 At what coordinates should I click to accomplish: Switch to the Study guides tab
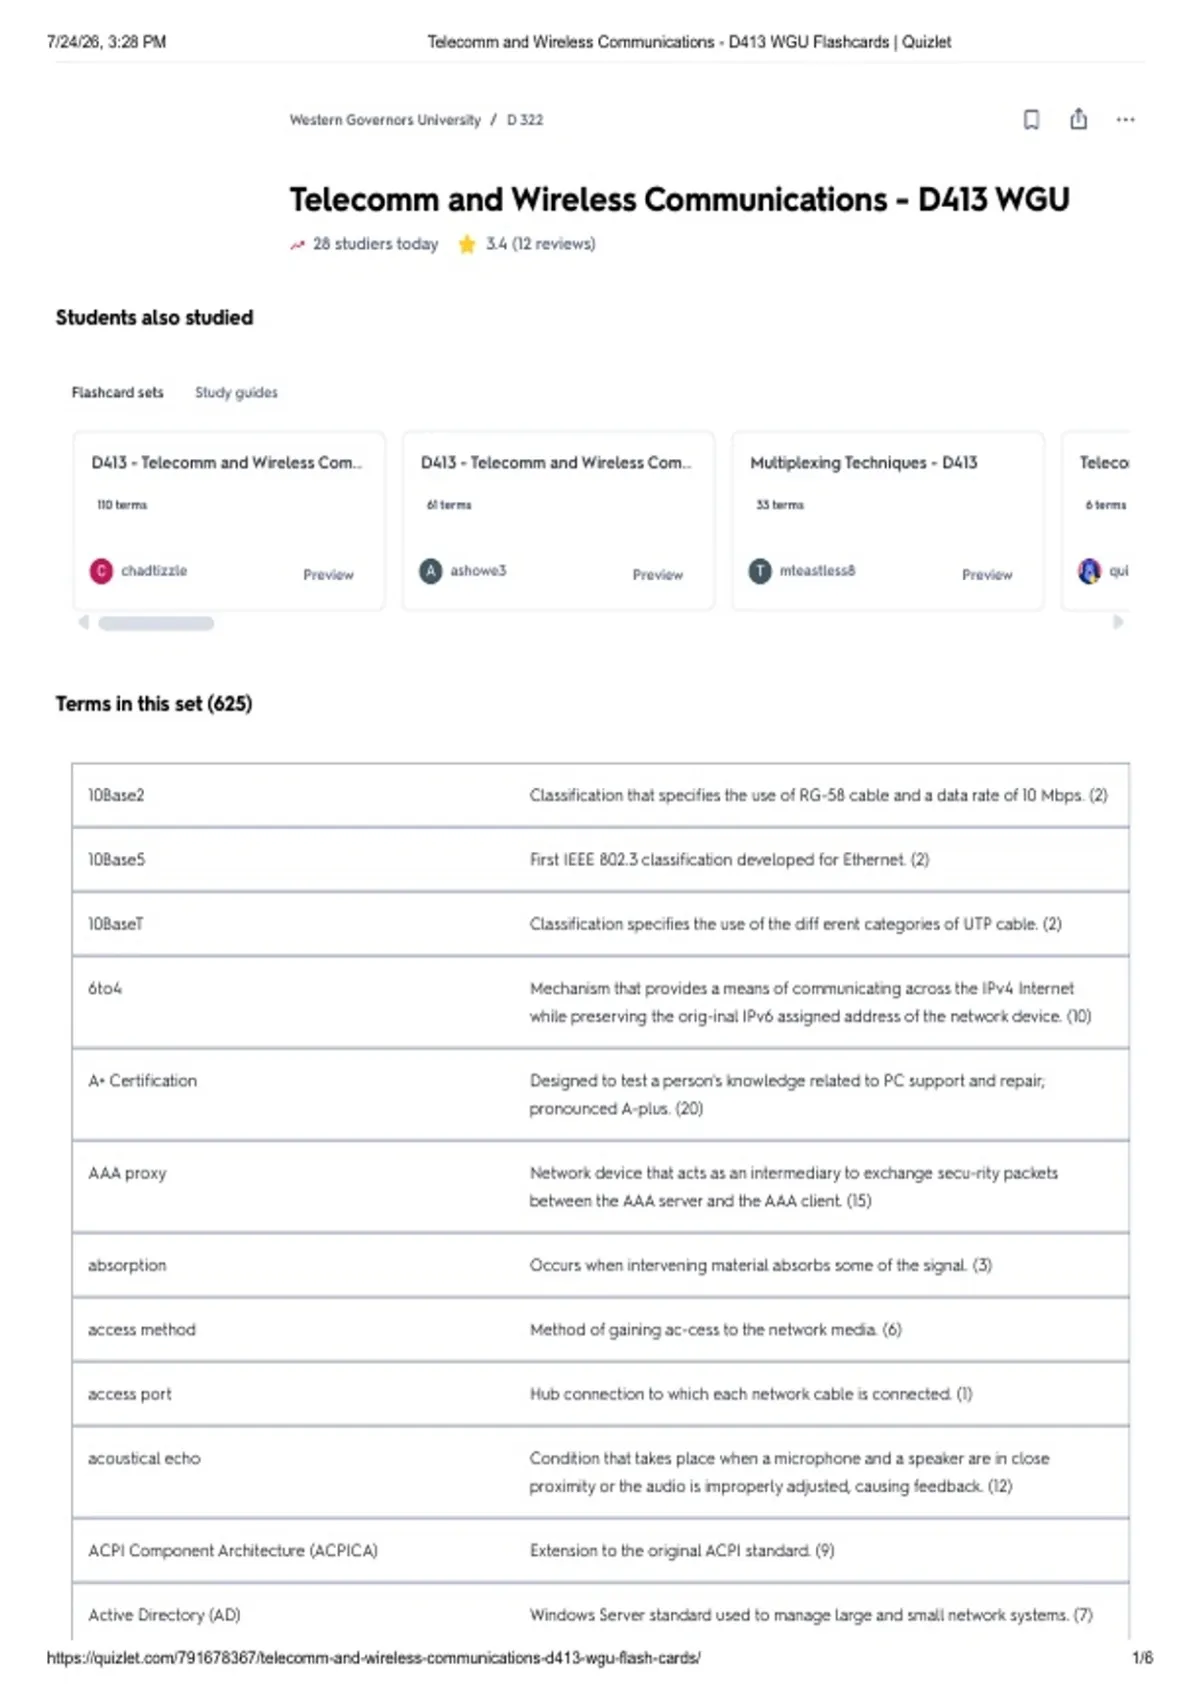coord(236,393)
